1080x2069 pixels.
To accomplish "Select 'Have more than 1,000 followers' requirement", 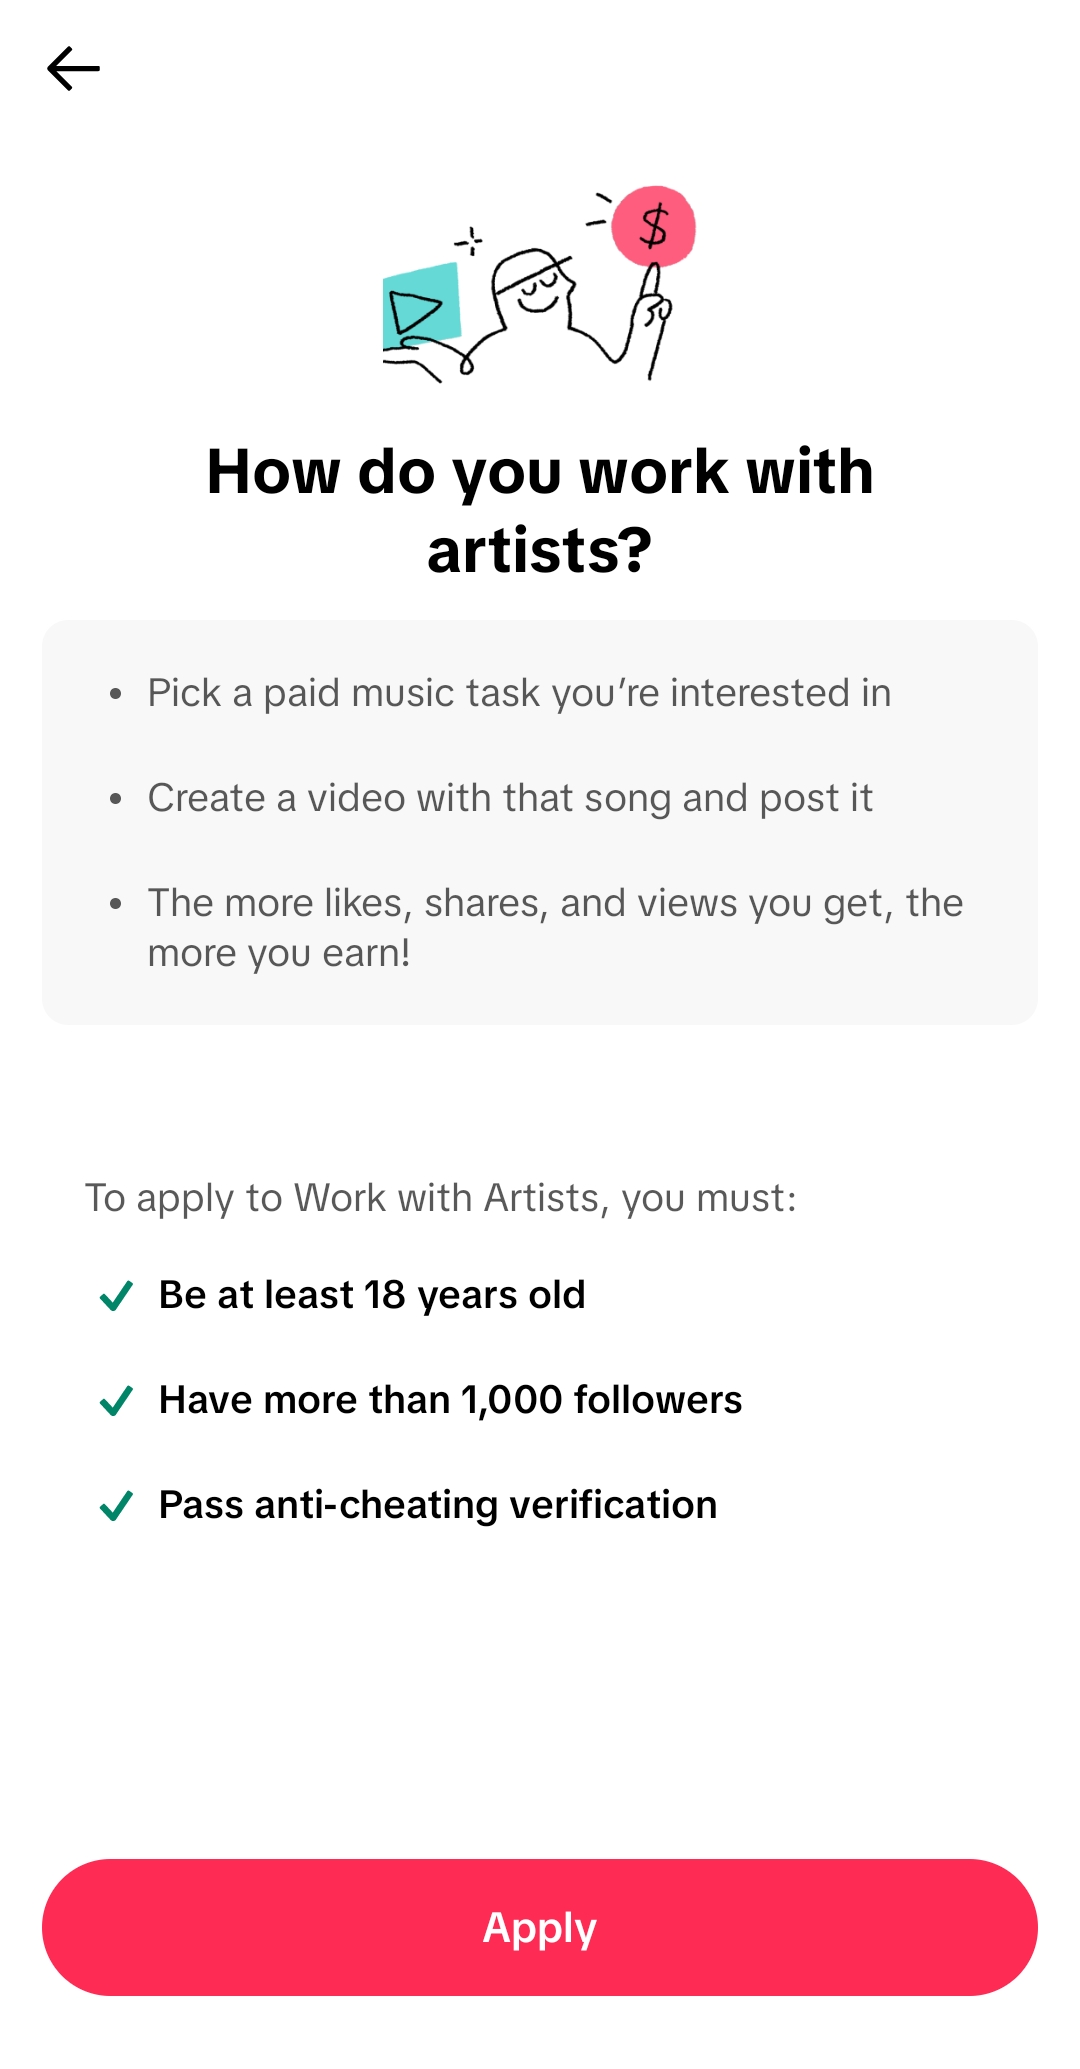I will tap(450, 1400).
